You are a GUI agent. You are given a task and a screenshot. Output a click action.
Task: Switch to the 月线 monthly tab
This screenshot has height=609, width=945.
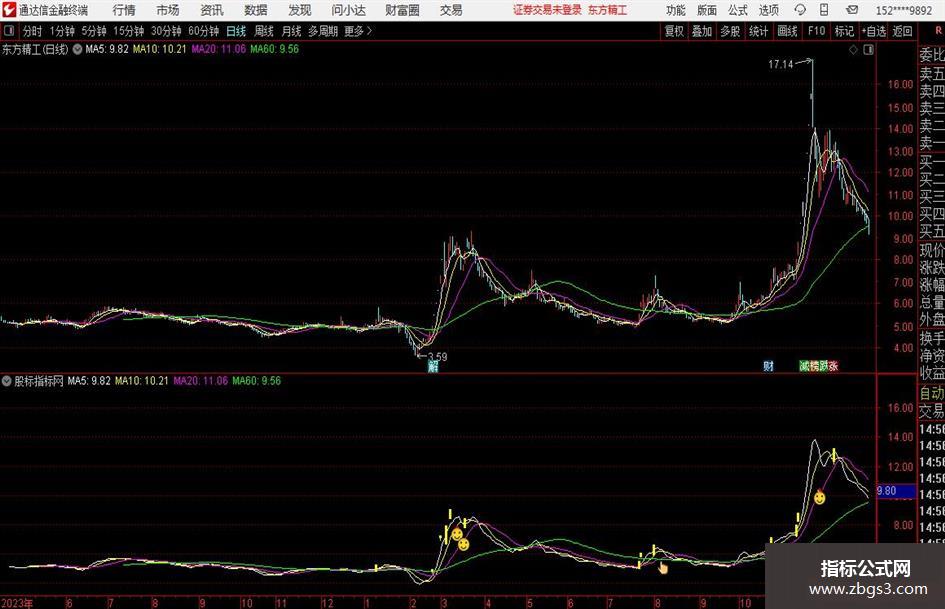tap(291, 31)
